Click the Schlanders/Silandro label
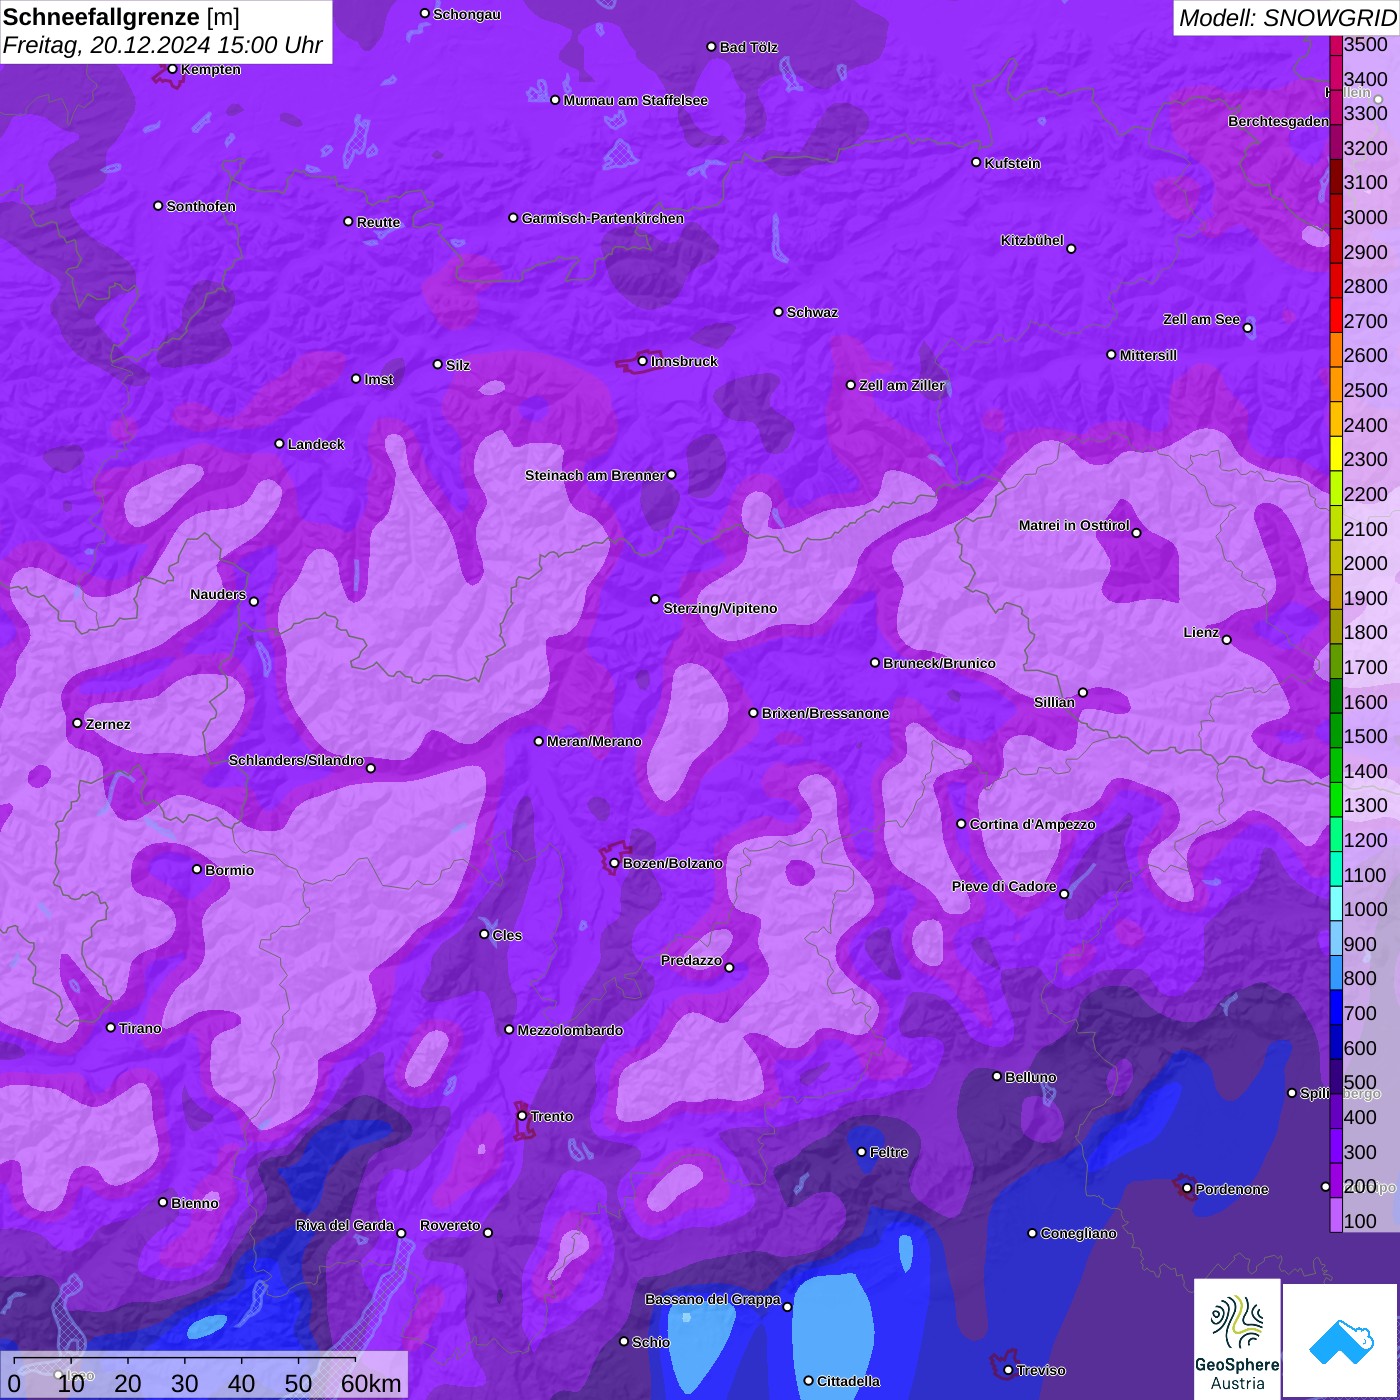This screenshot has height=1400, width=1400. (296, 760)
